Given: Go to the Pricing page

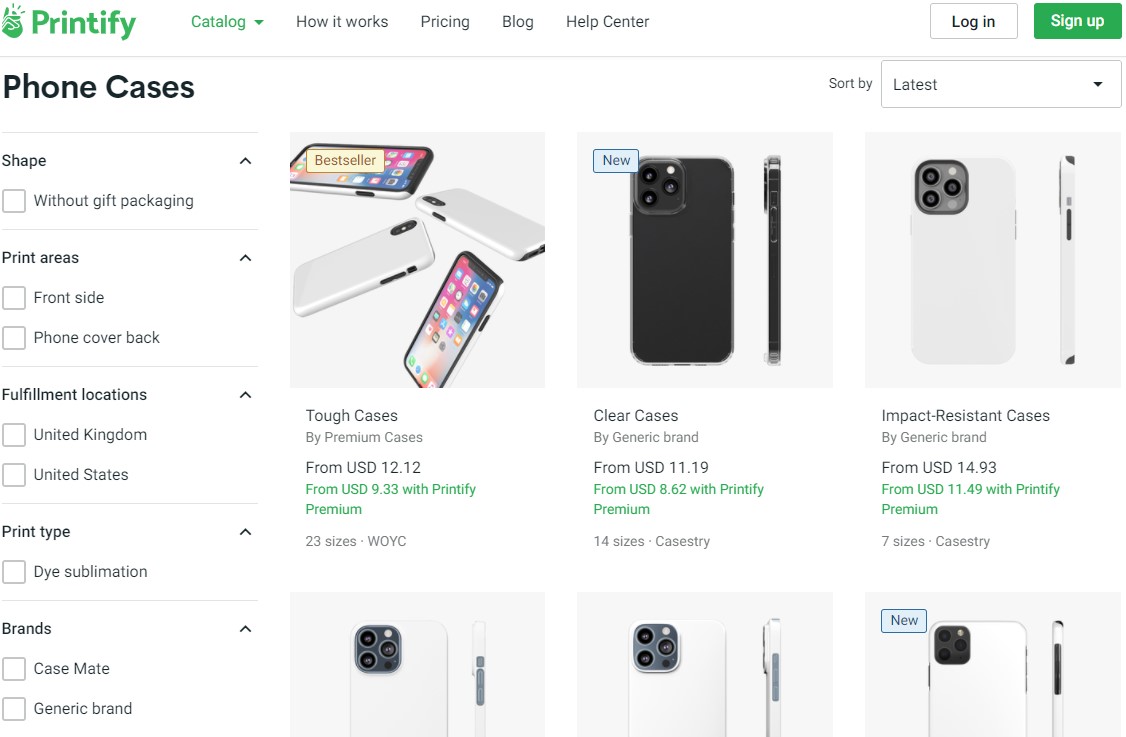Looking at the screenshot, I should (x=444, y=21).
